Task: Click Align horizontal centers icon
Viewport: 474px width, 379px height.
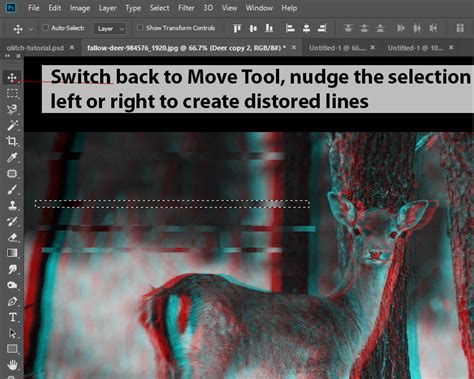Action: point(306,28)
